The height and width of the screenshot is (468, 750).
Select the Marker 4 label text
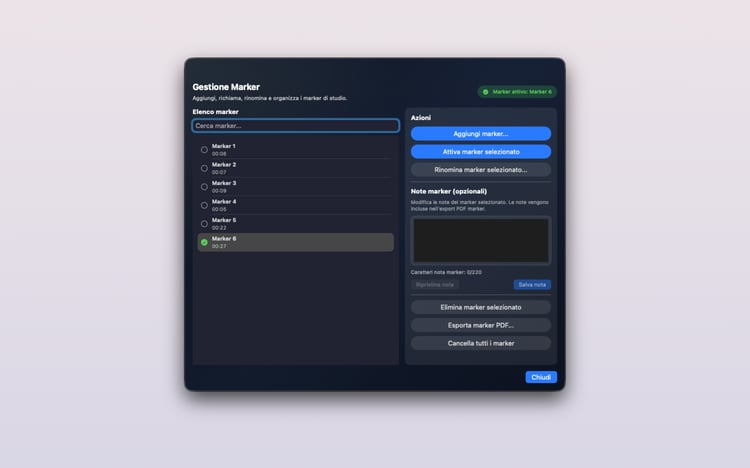point(224,201)
